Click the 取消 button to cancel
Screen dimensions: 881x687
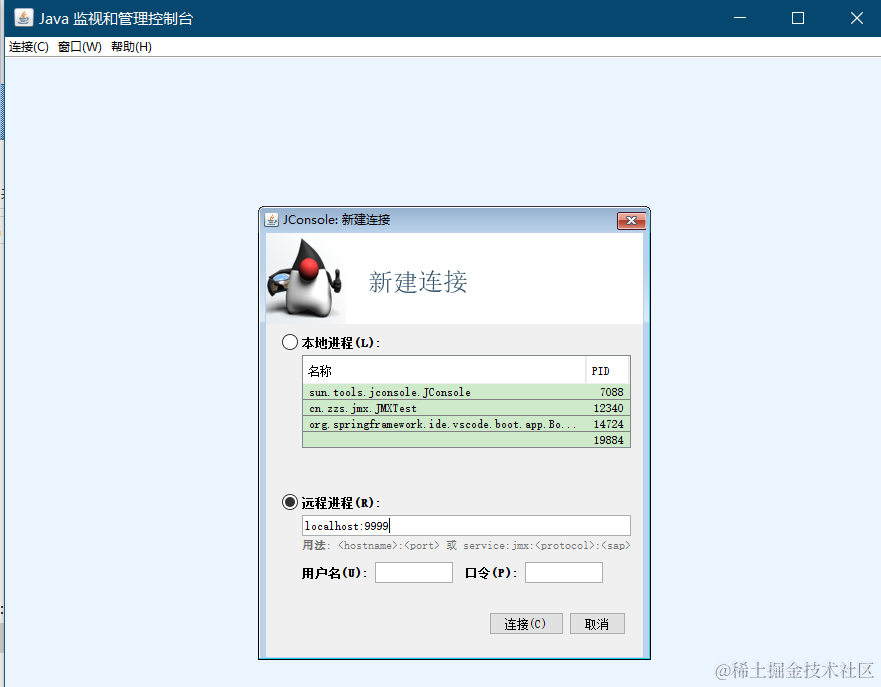click(x=597, y=623)
